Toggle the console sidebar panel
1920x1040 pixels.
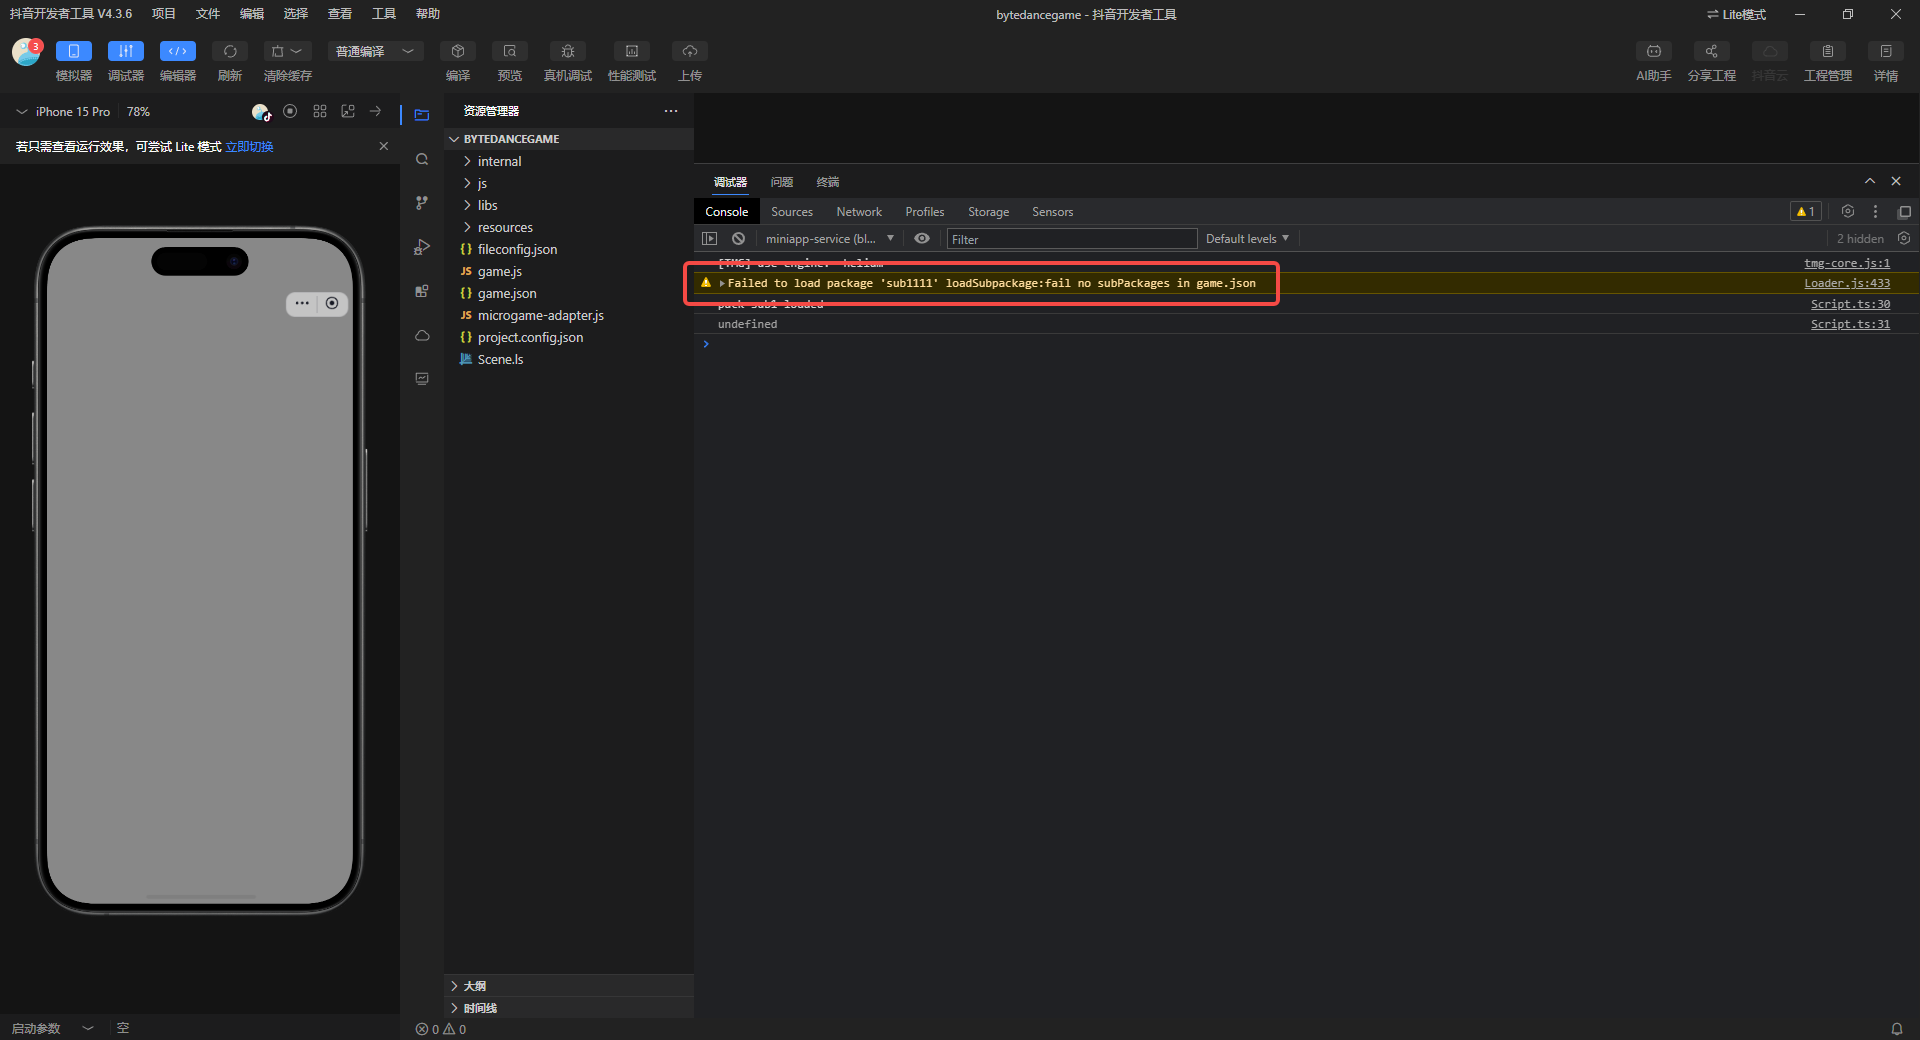[x=710, y=239]
